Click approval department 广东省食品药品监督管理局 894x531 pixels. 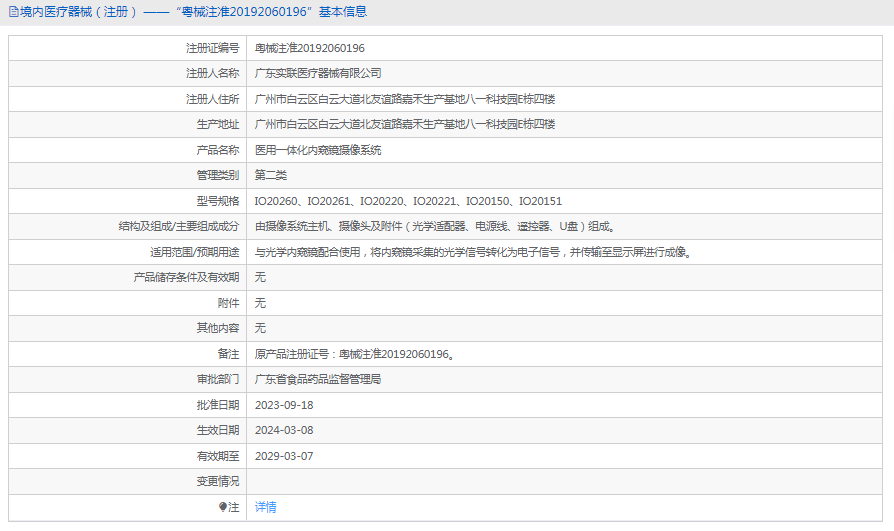pyautogui.click(x=318, y=379)
